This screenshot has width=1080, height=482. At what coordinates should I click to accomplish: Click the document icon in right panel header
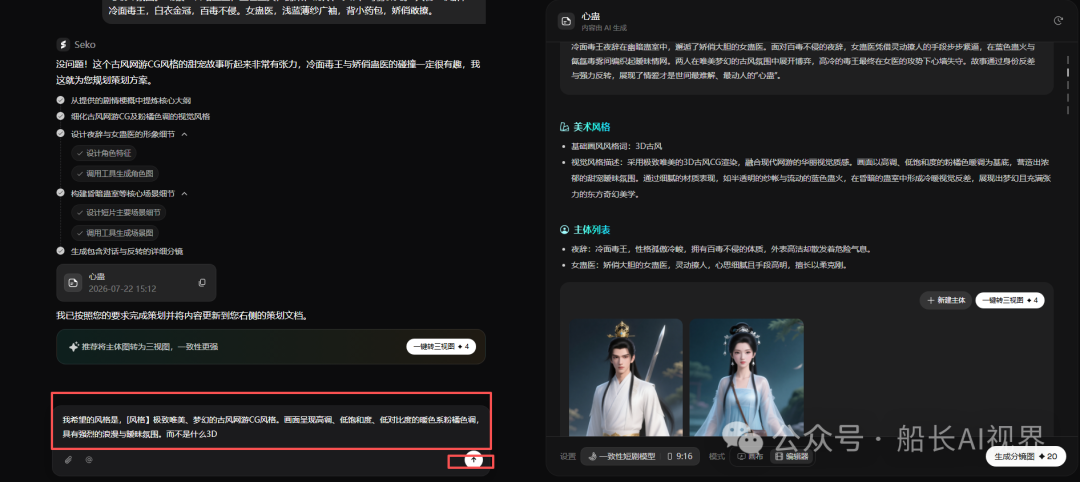[566, 21]
